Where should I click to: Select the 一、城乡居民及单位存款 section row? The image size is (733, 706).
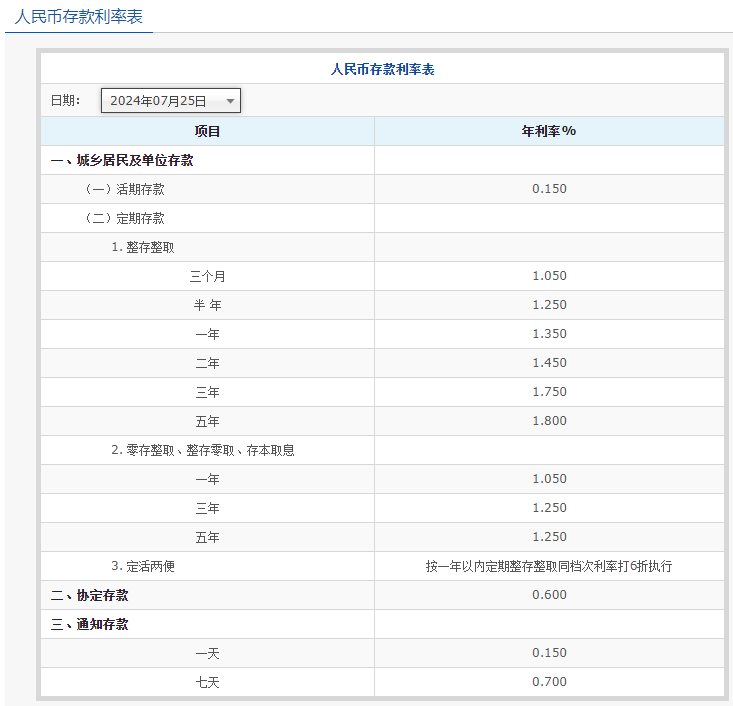coord(122,160)
